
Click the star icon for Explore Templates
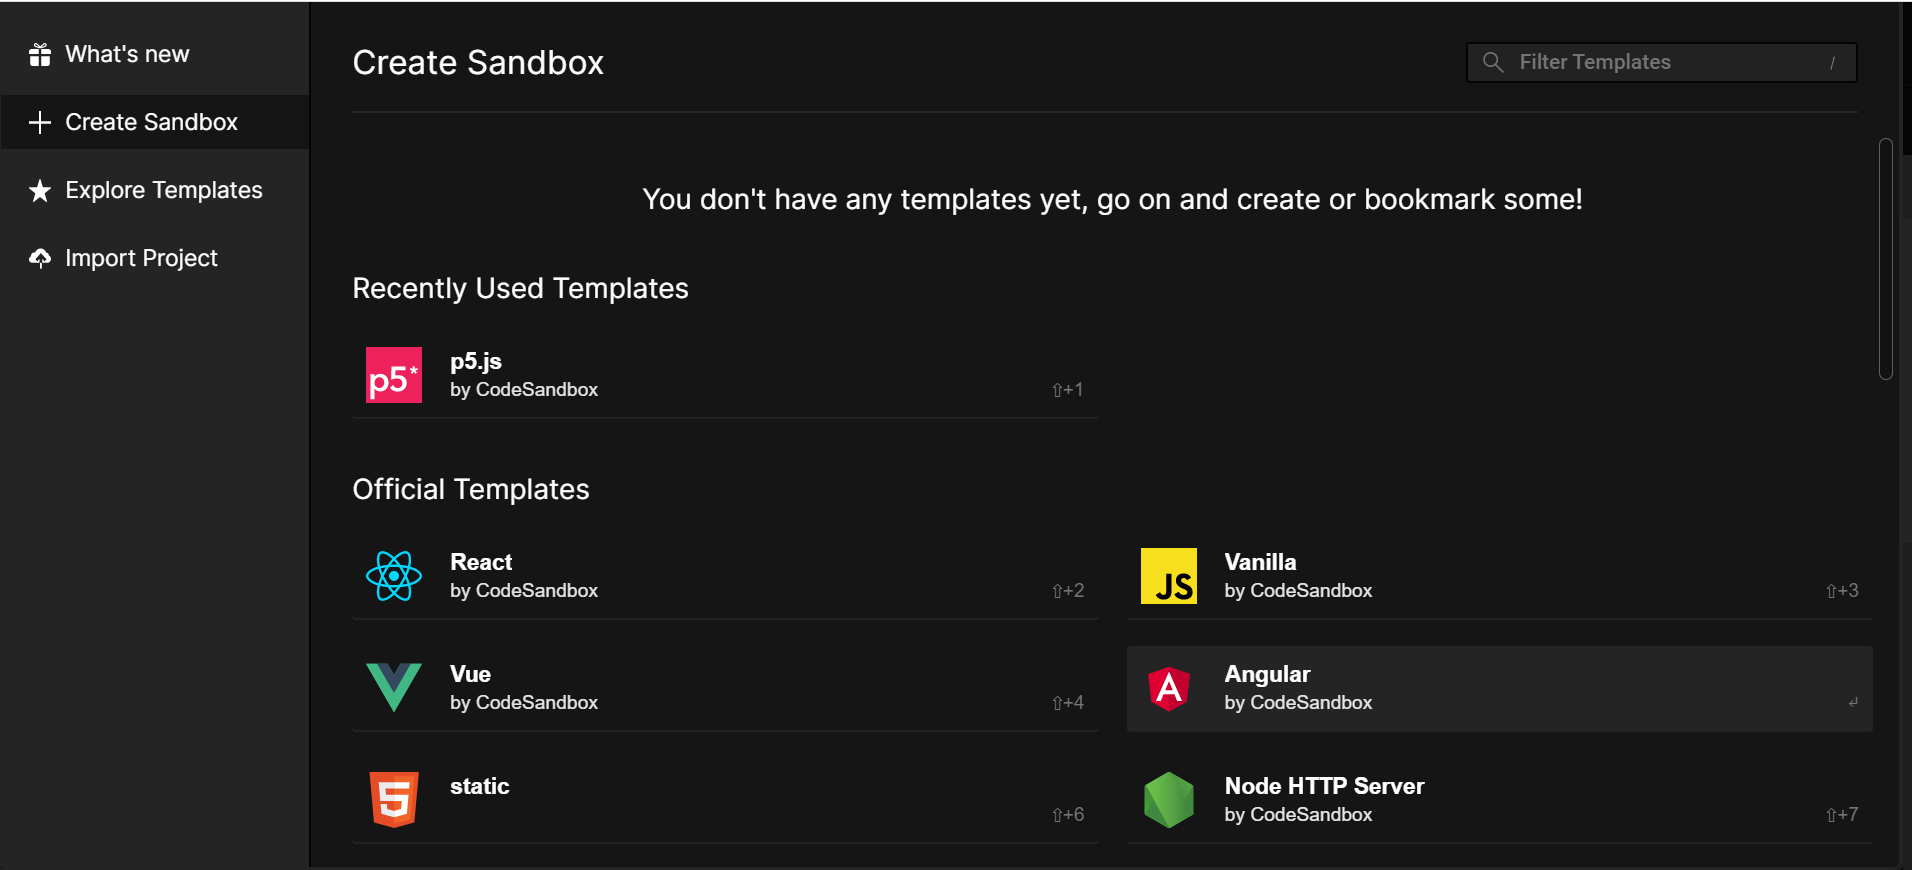[x=40, y=190]
